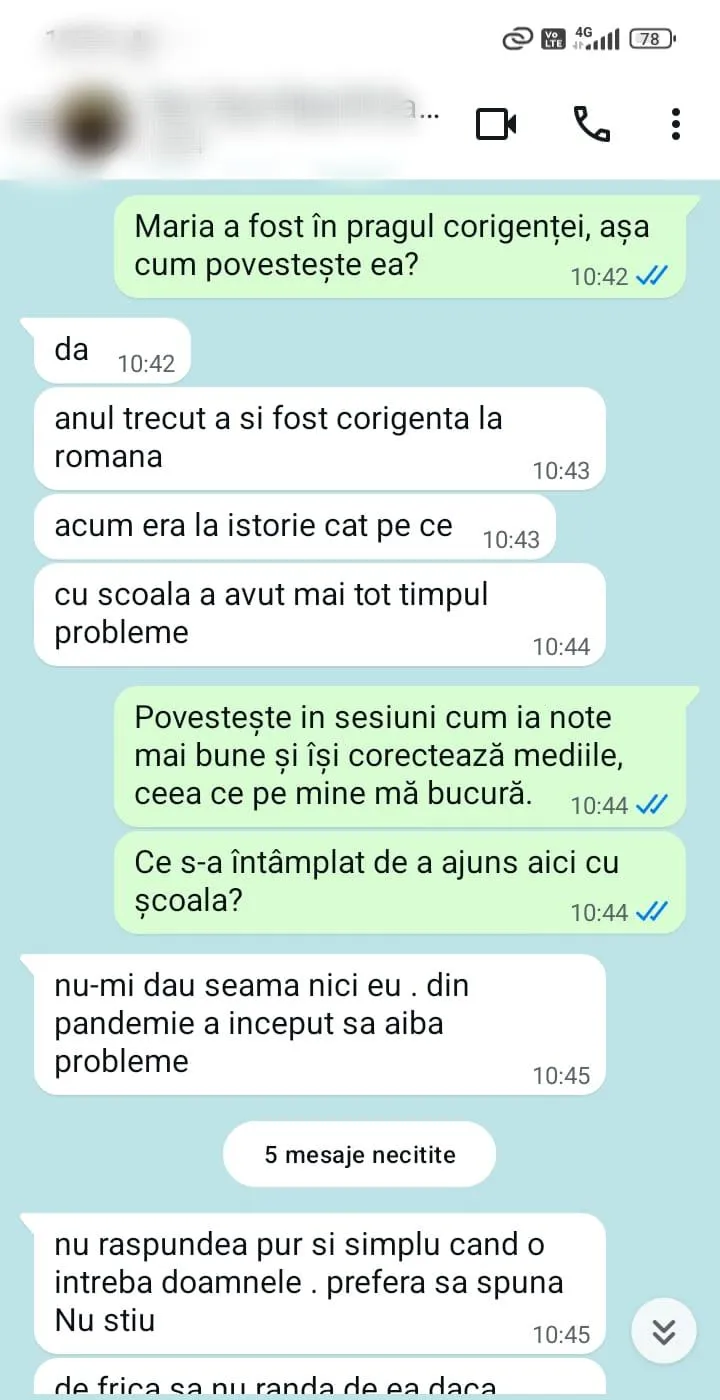Tap the VoLTE status icon
The width and height of the screenshot is (720, 1400).
coord(553,39)
